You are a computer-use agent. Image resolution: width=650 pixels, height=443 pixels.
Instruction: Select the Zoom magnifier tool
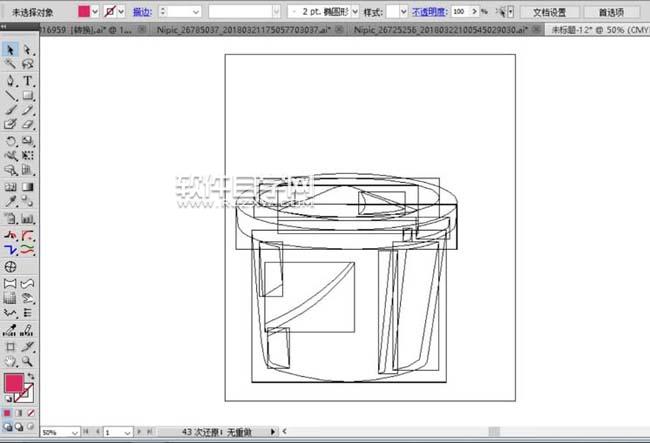pos(27,361)
